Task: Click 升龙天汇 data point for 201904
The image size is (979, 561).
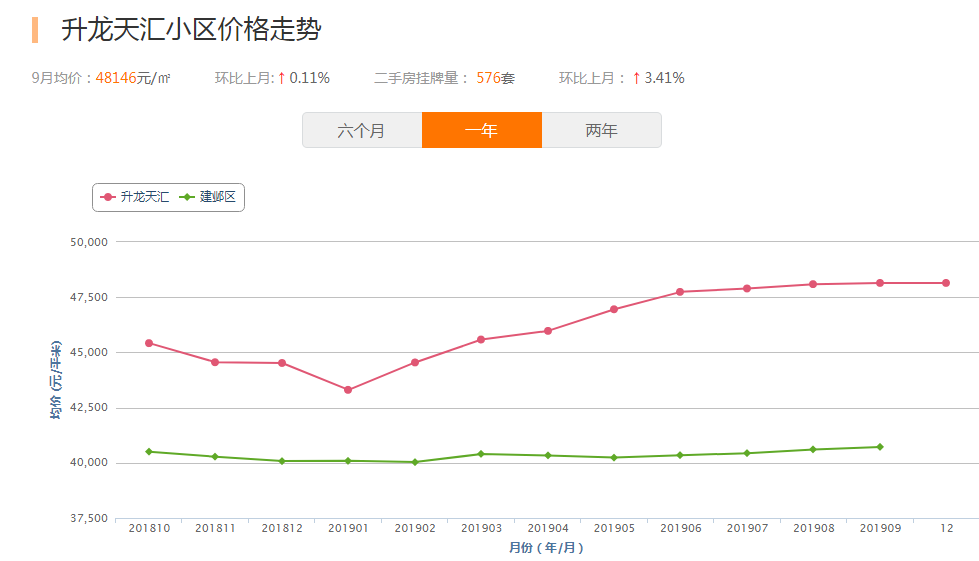Action: [548, 331]
